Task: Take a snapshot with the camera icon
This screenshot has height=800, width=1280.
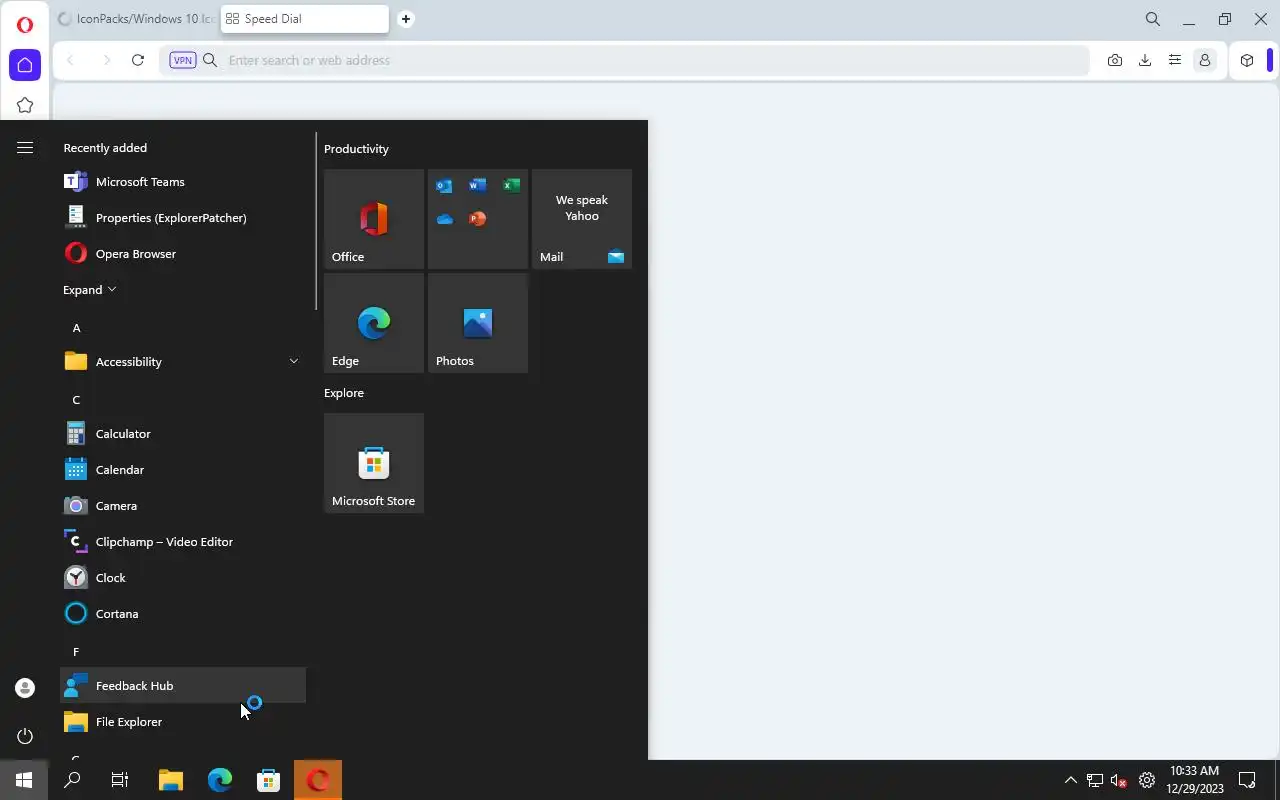Action: point(1115,60)
